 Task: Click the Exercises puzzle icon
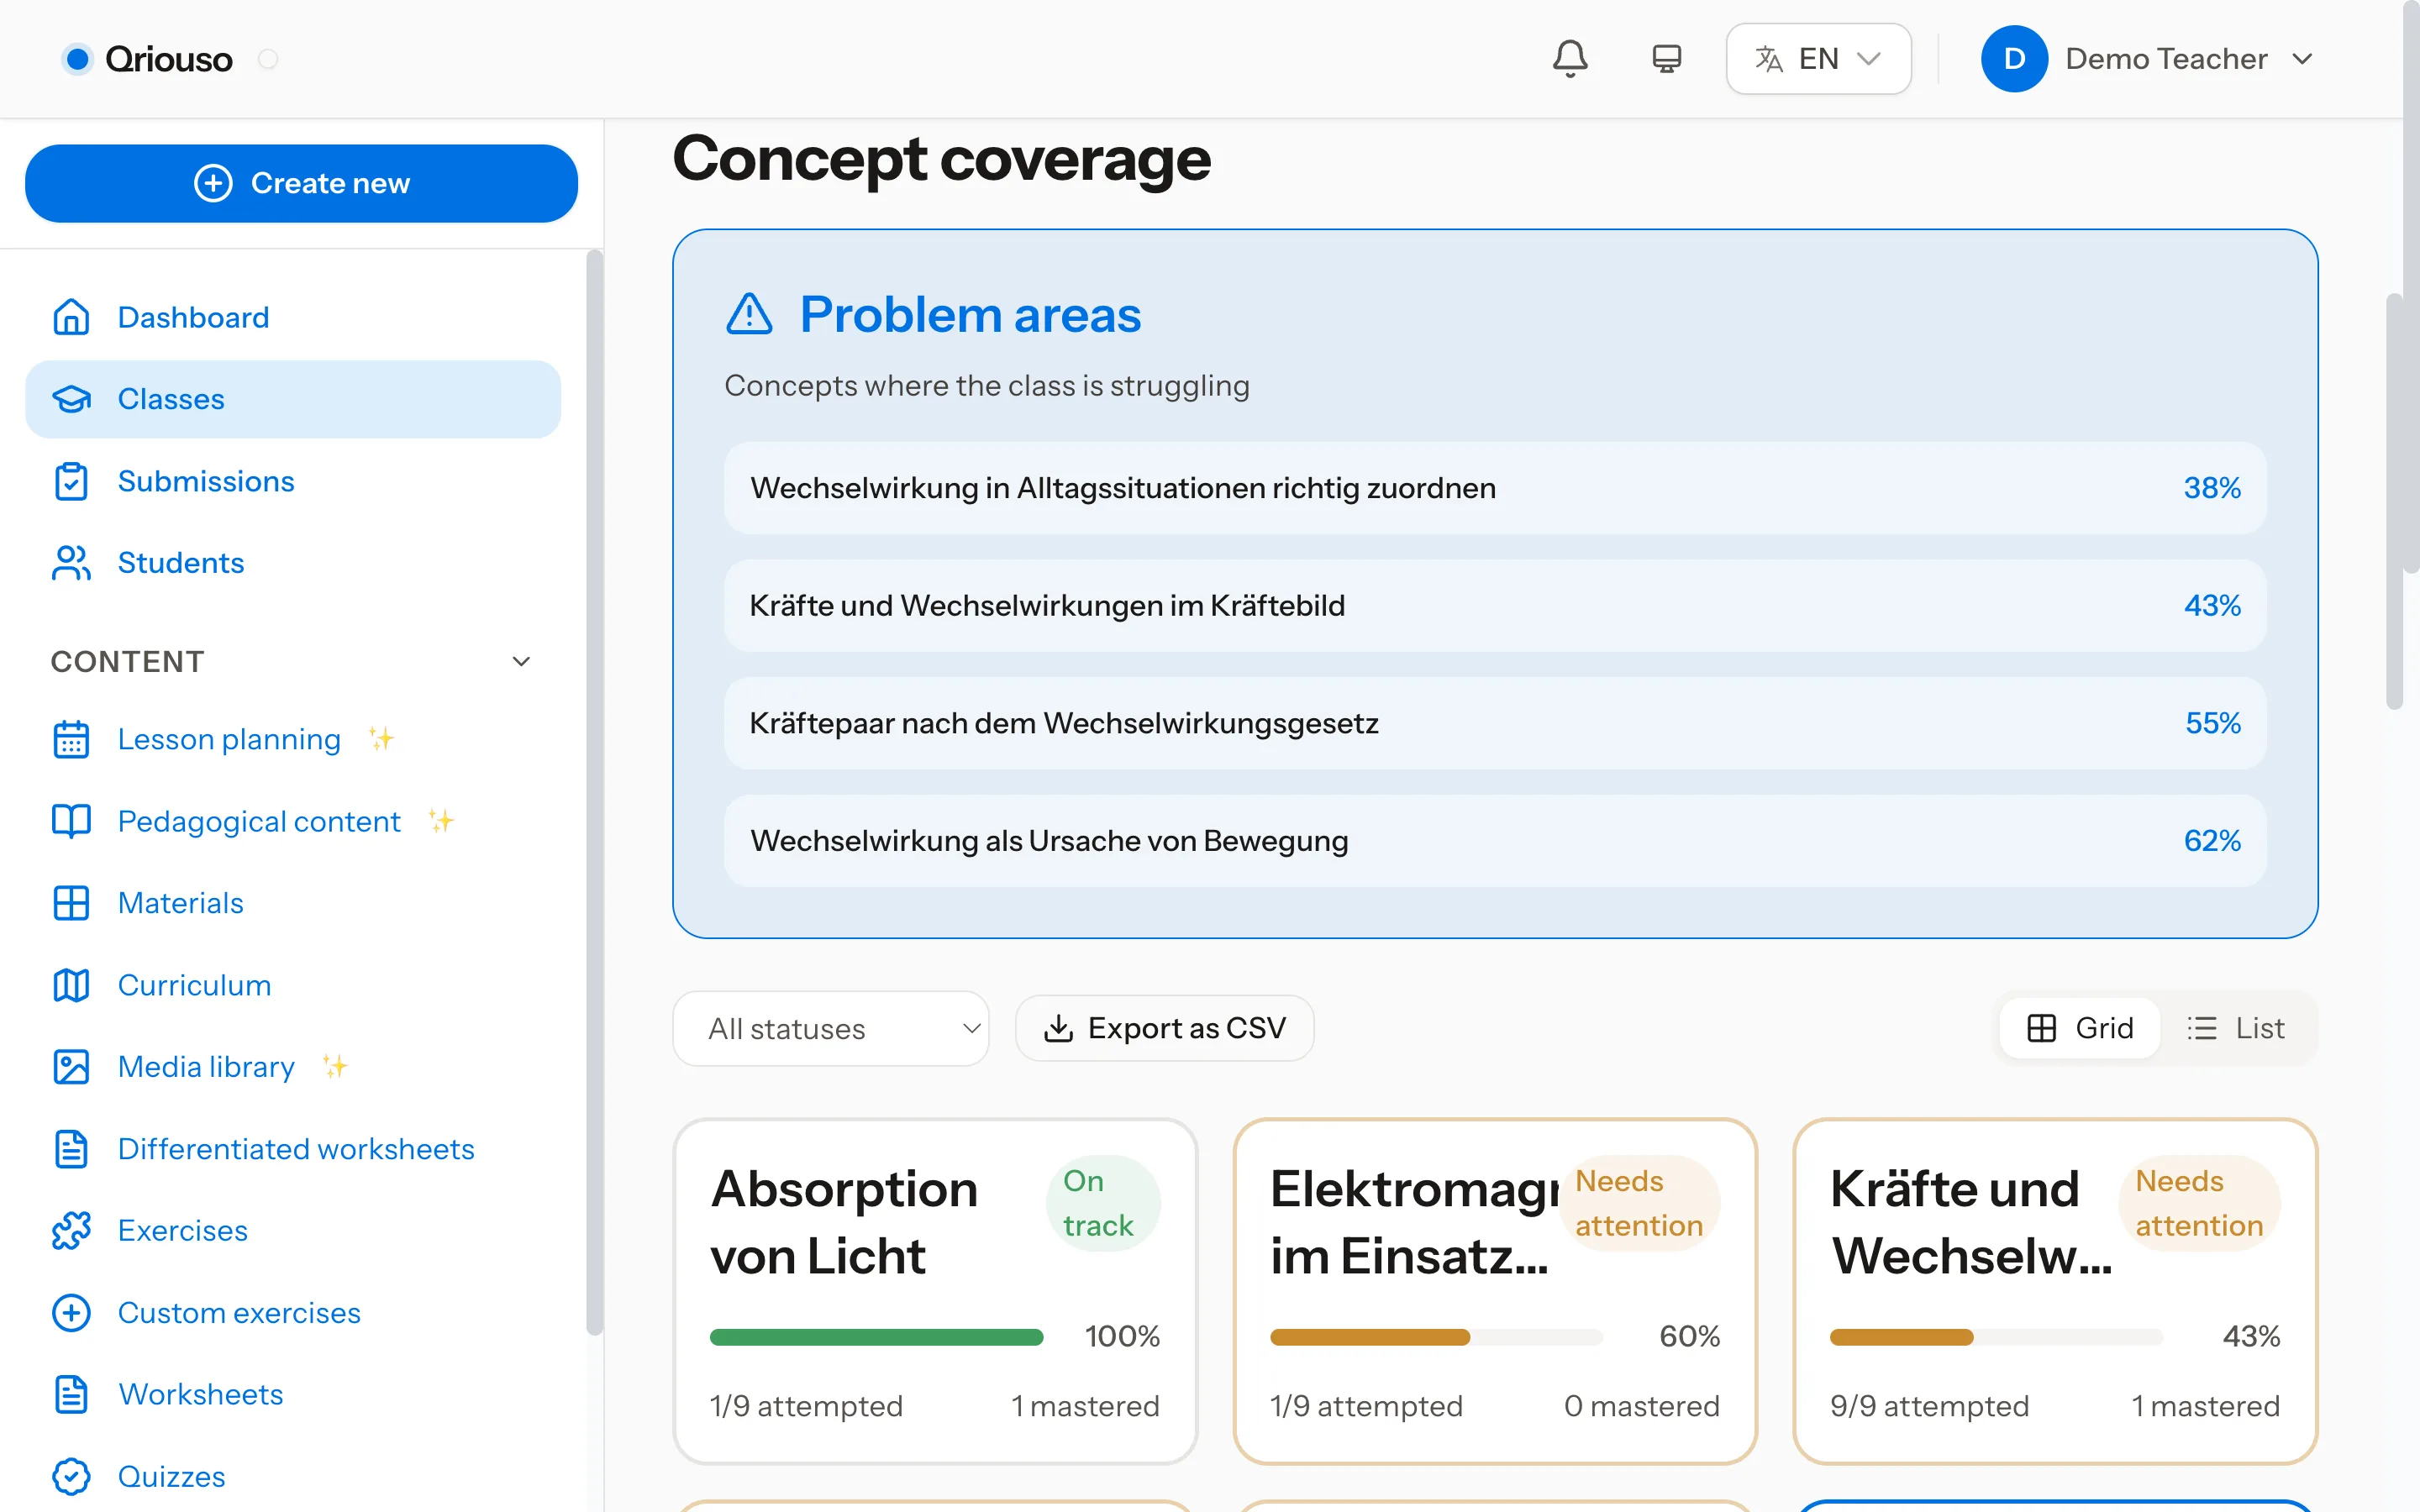[x=71, y=1231]
